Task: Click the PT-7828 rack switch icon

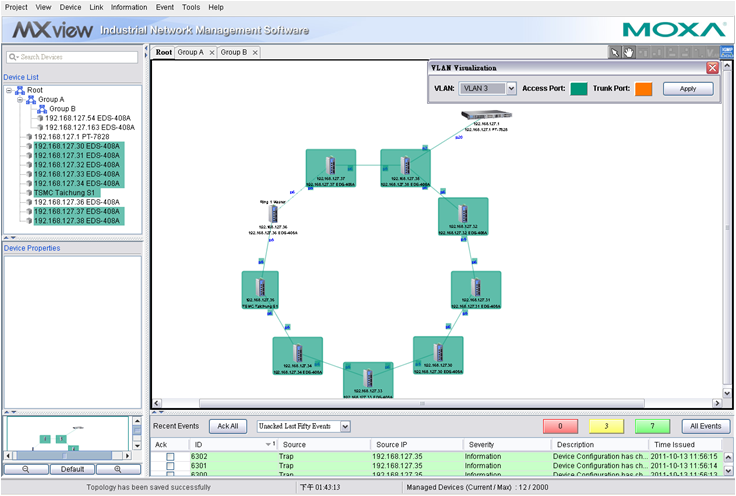Action: (486, 115)
